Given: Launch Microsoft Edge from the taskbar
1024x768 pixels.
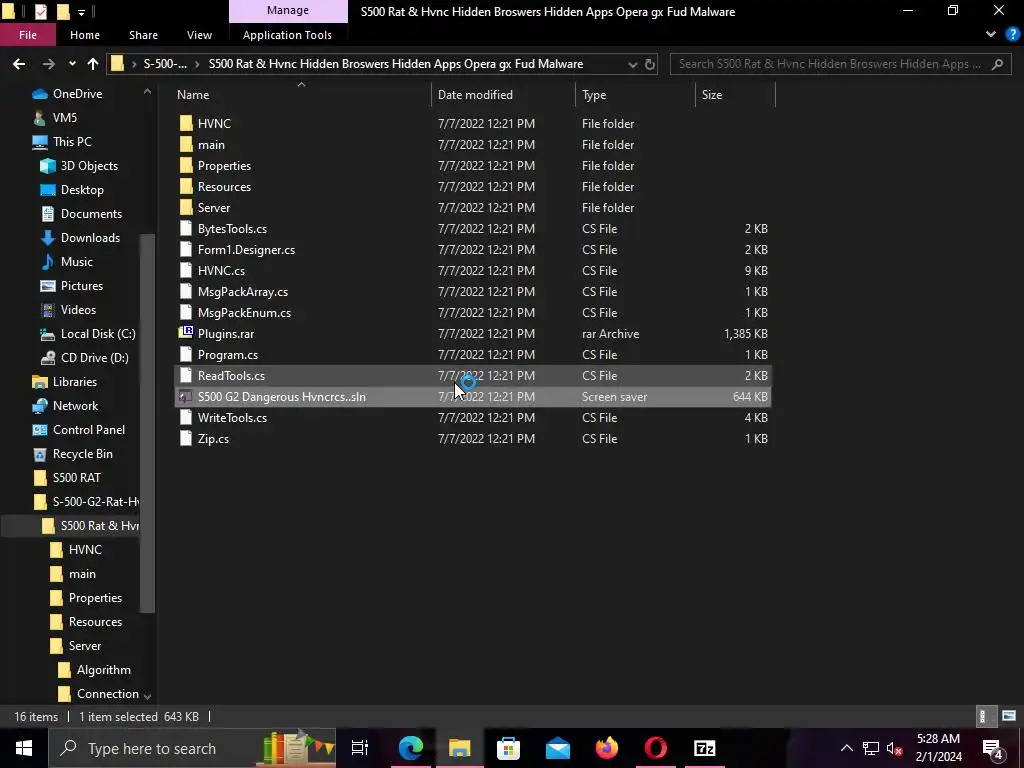Looking at the screenshot, I should pos(411,748).
